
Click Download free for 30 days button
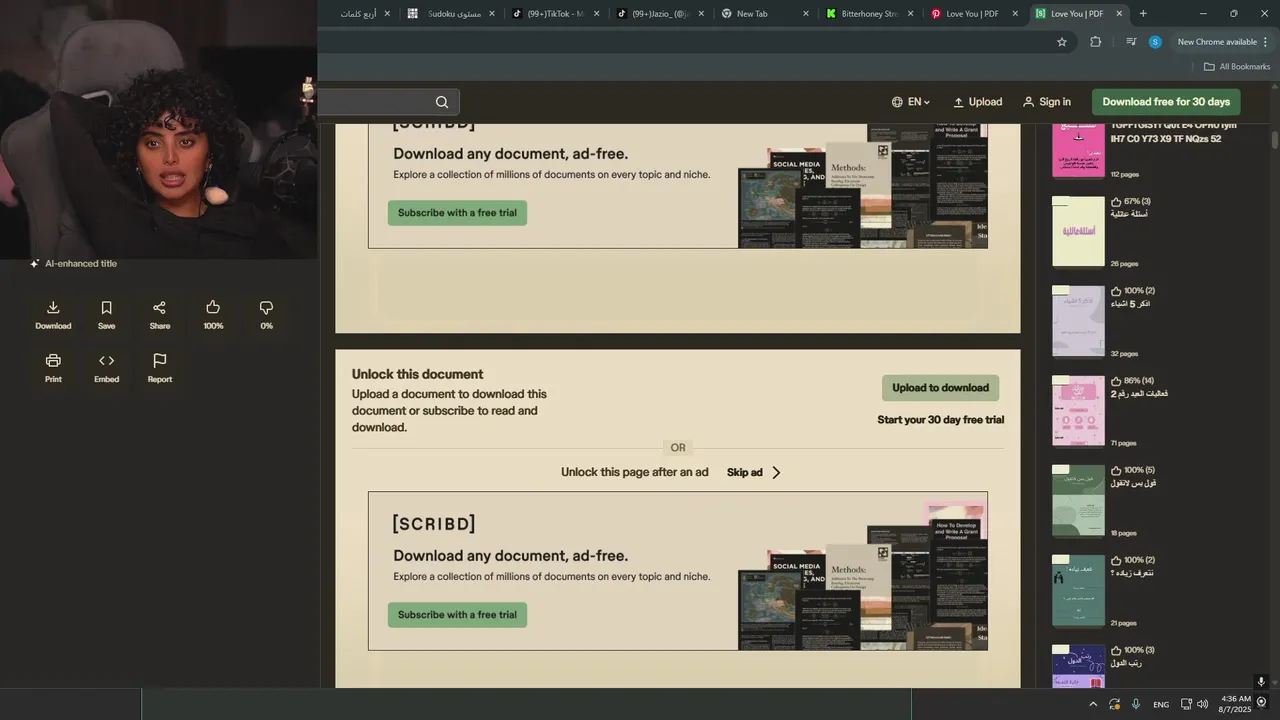click(x=1166, y=102)
